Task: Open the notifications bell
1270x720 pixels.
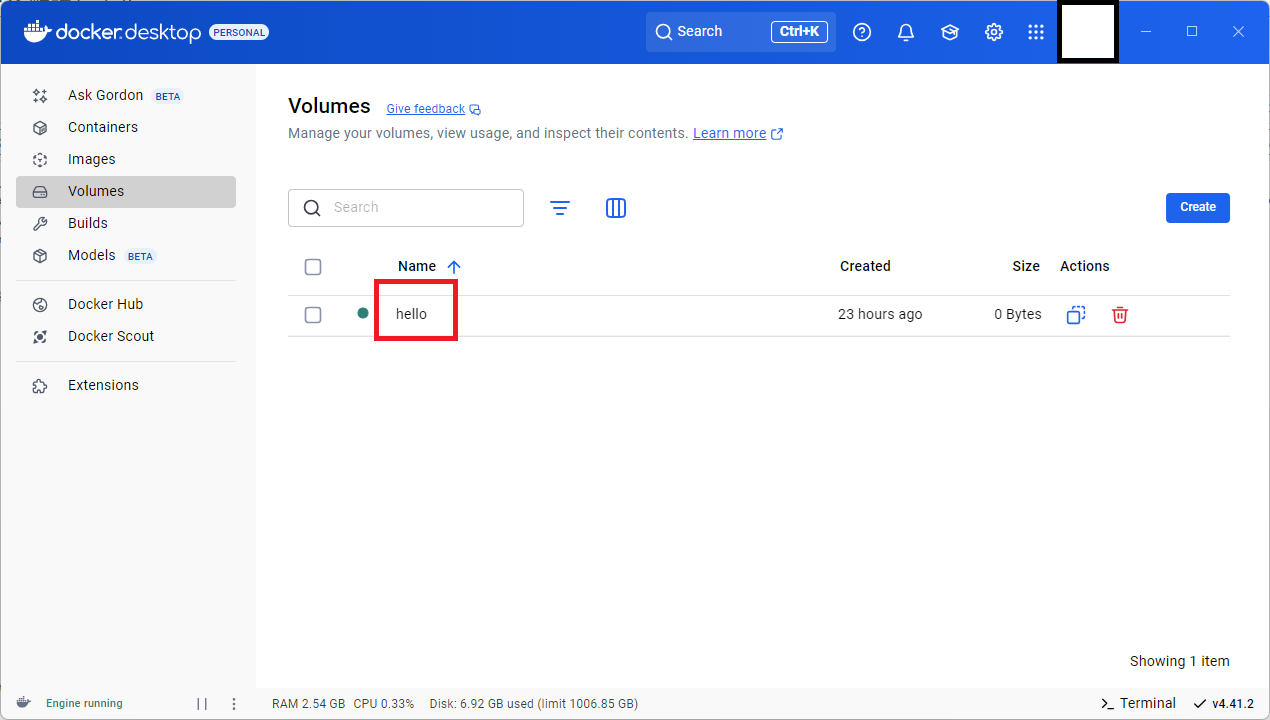Action: click(x=905, y=31)
